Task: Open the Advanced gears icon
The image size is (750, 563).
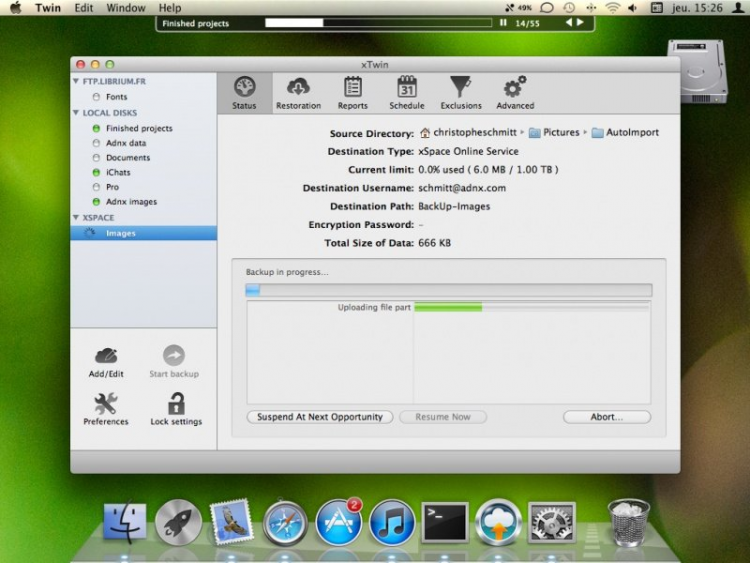Action: (x=515, y=88)
